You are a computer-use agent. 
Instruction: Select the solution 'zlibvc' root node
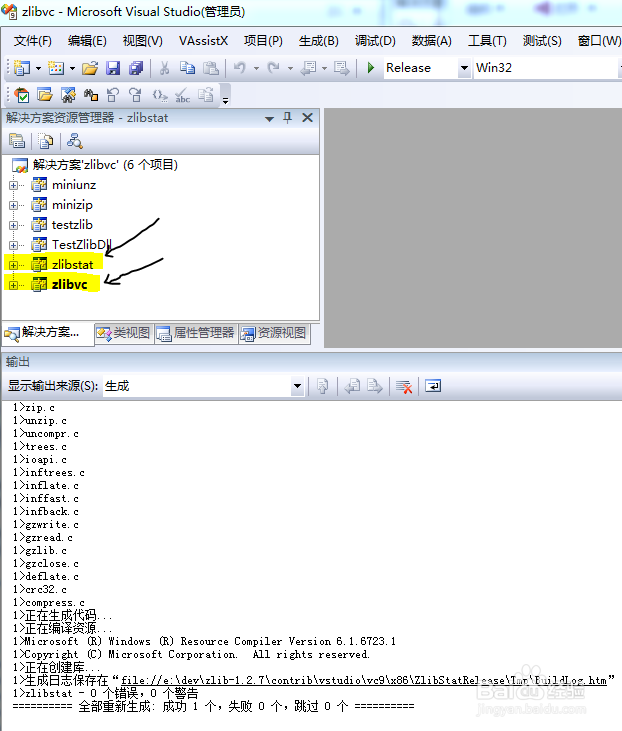point(105,165)
